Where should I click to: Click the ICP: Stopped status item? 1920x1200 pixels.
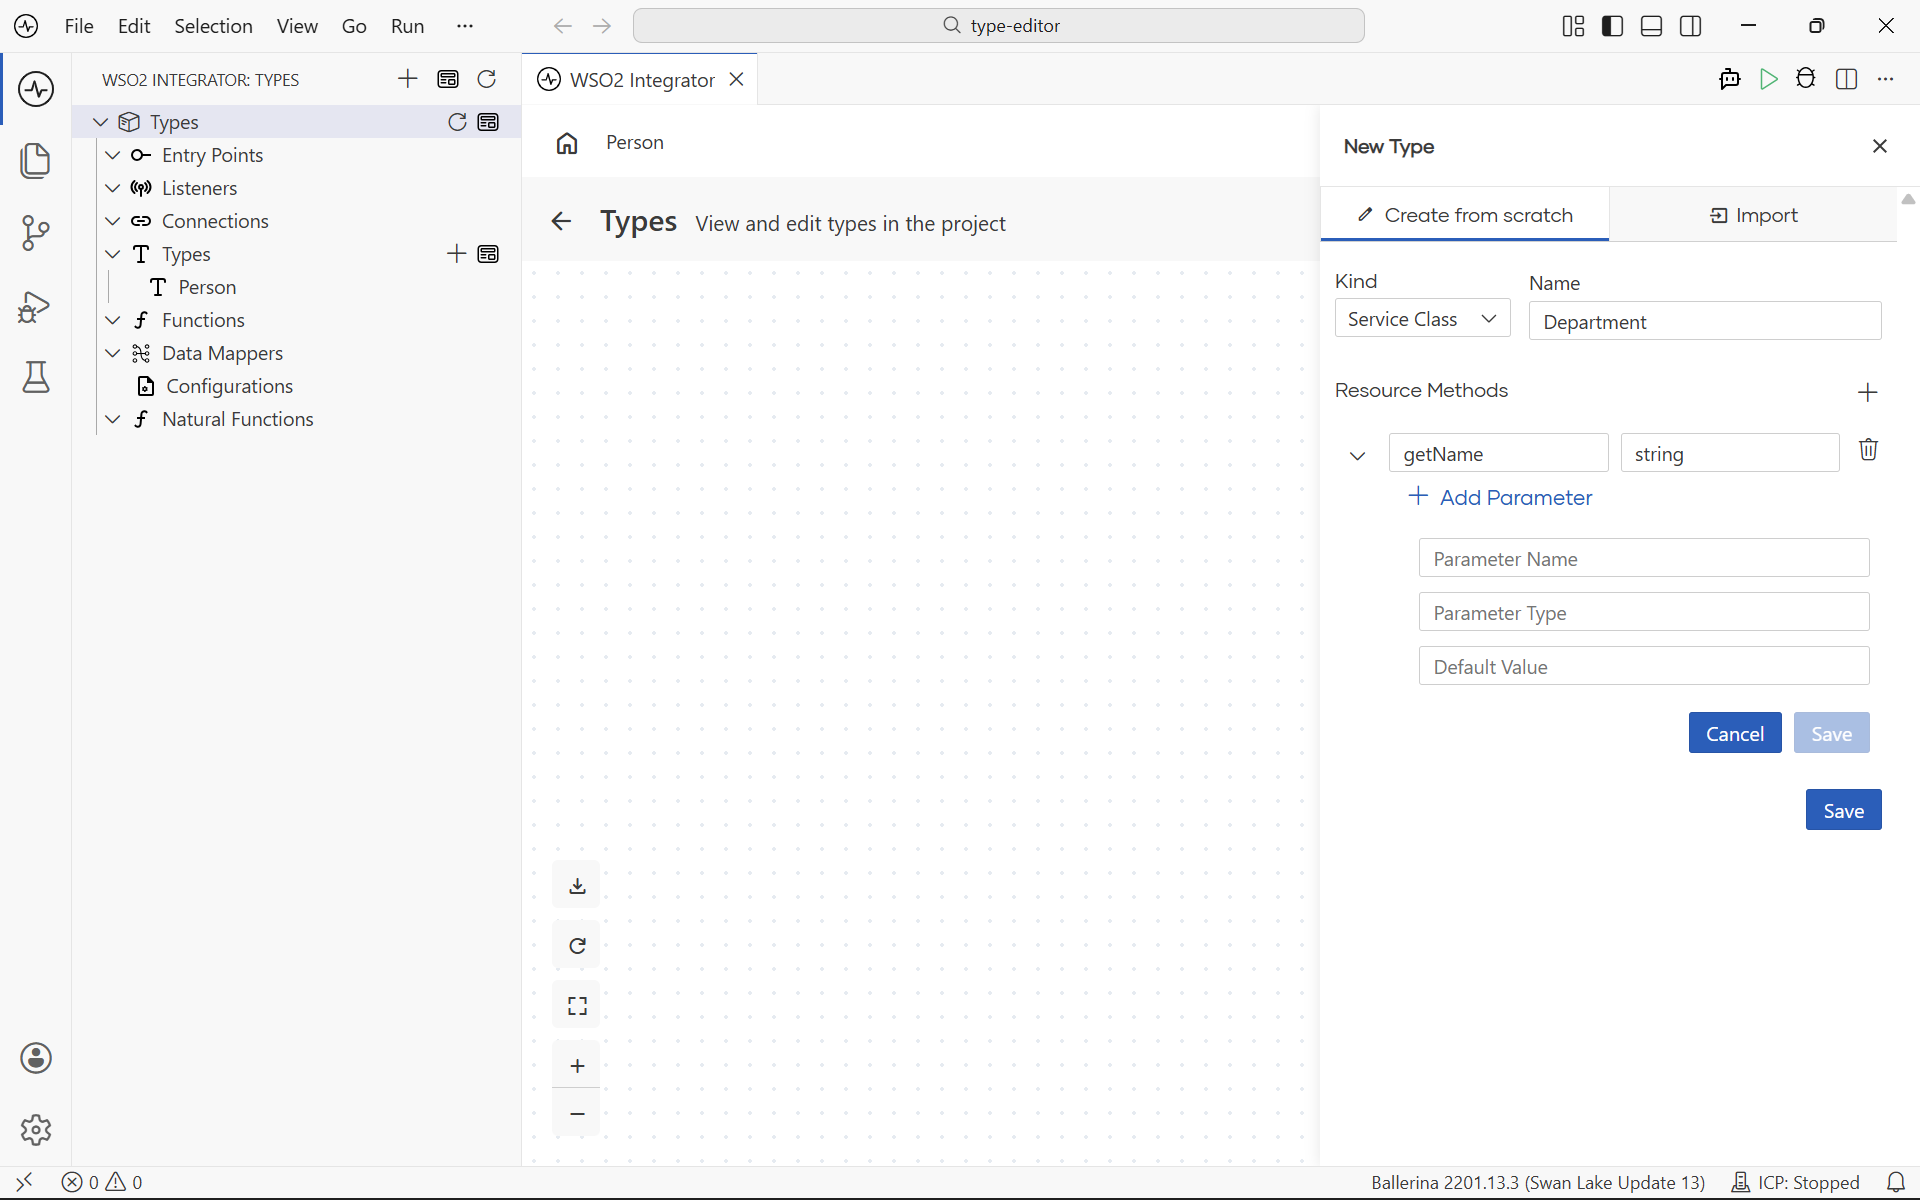pos(1796,1183)
